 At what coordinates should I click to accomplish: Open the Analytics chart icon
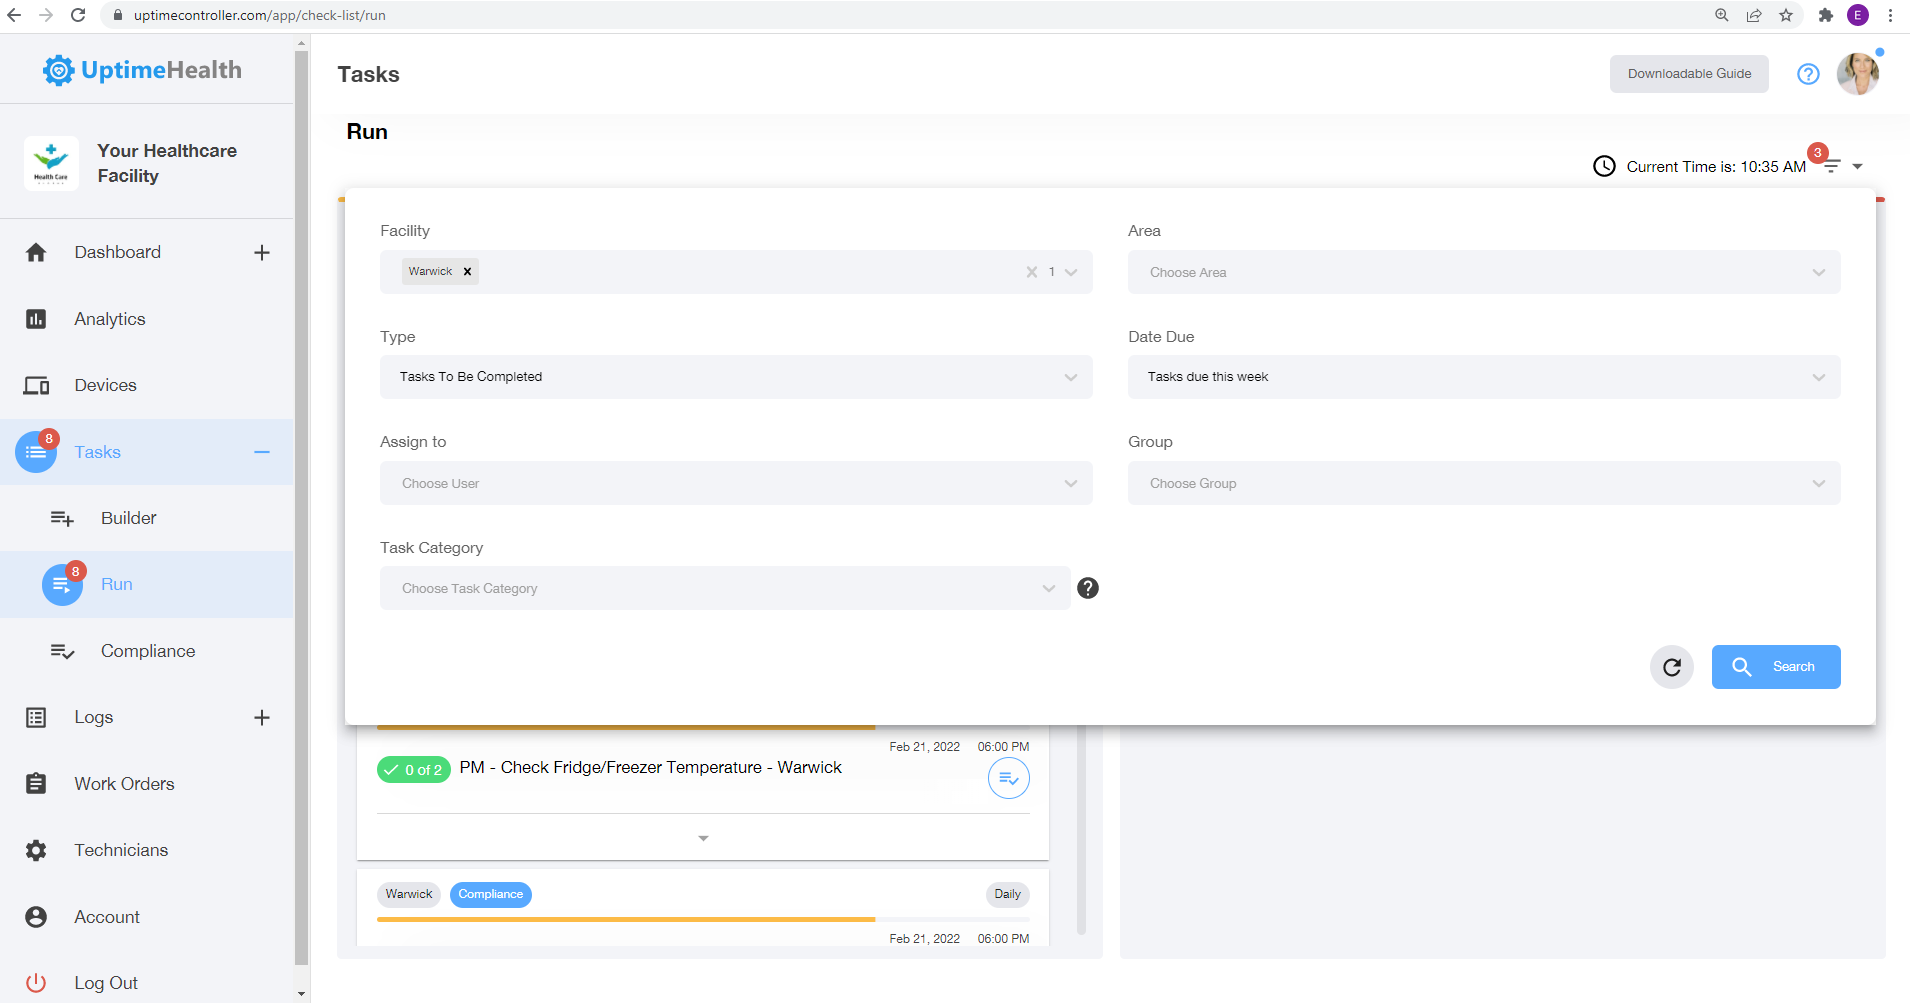coord(36,319)
